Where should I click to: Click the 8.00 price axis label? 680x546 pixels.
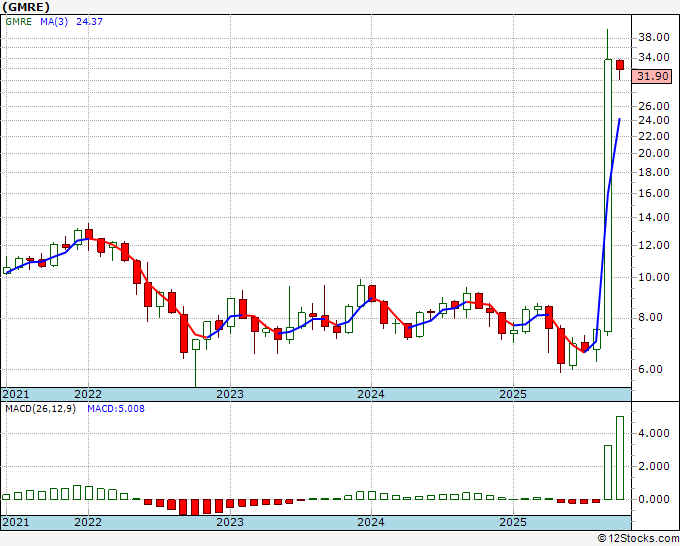point(650,317)
